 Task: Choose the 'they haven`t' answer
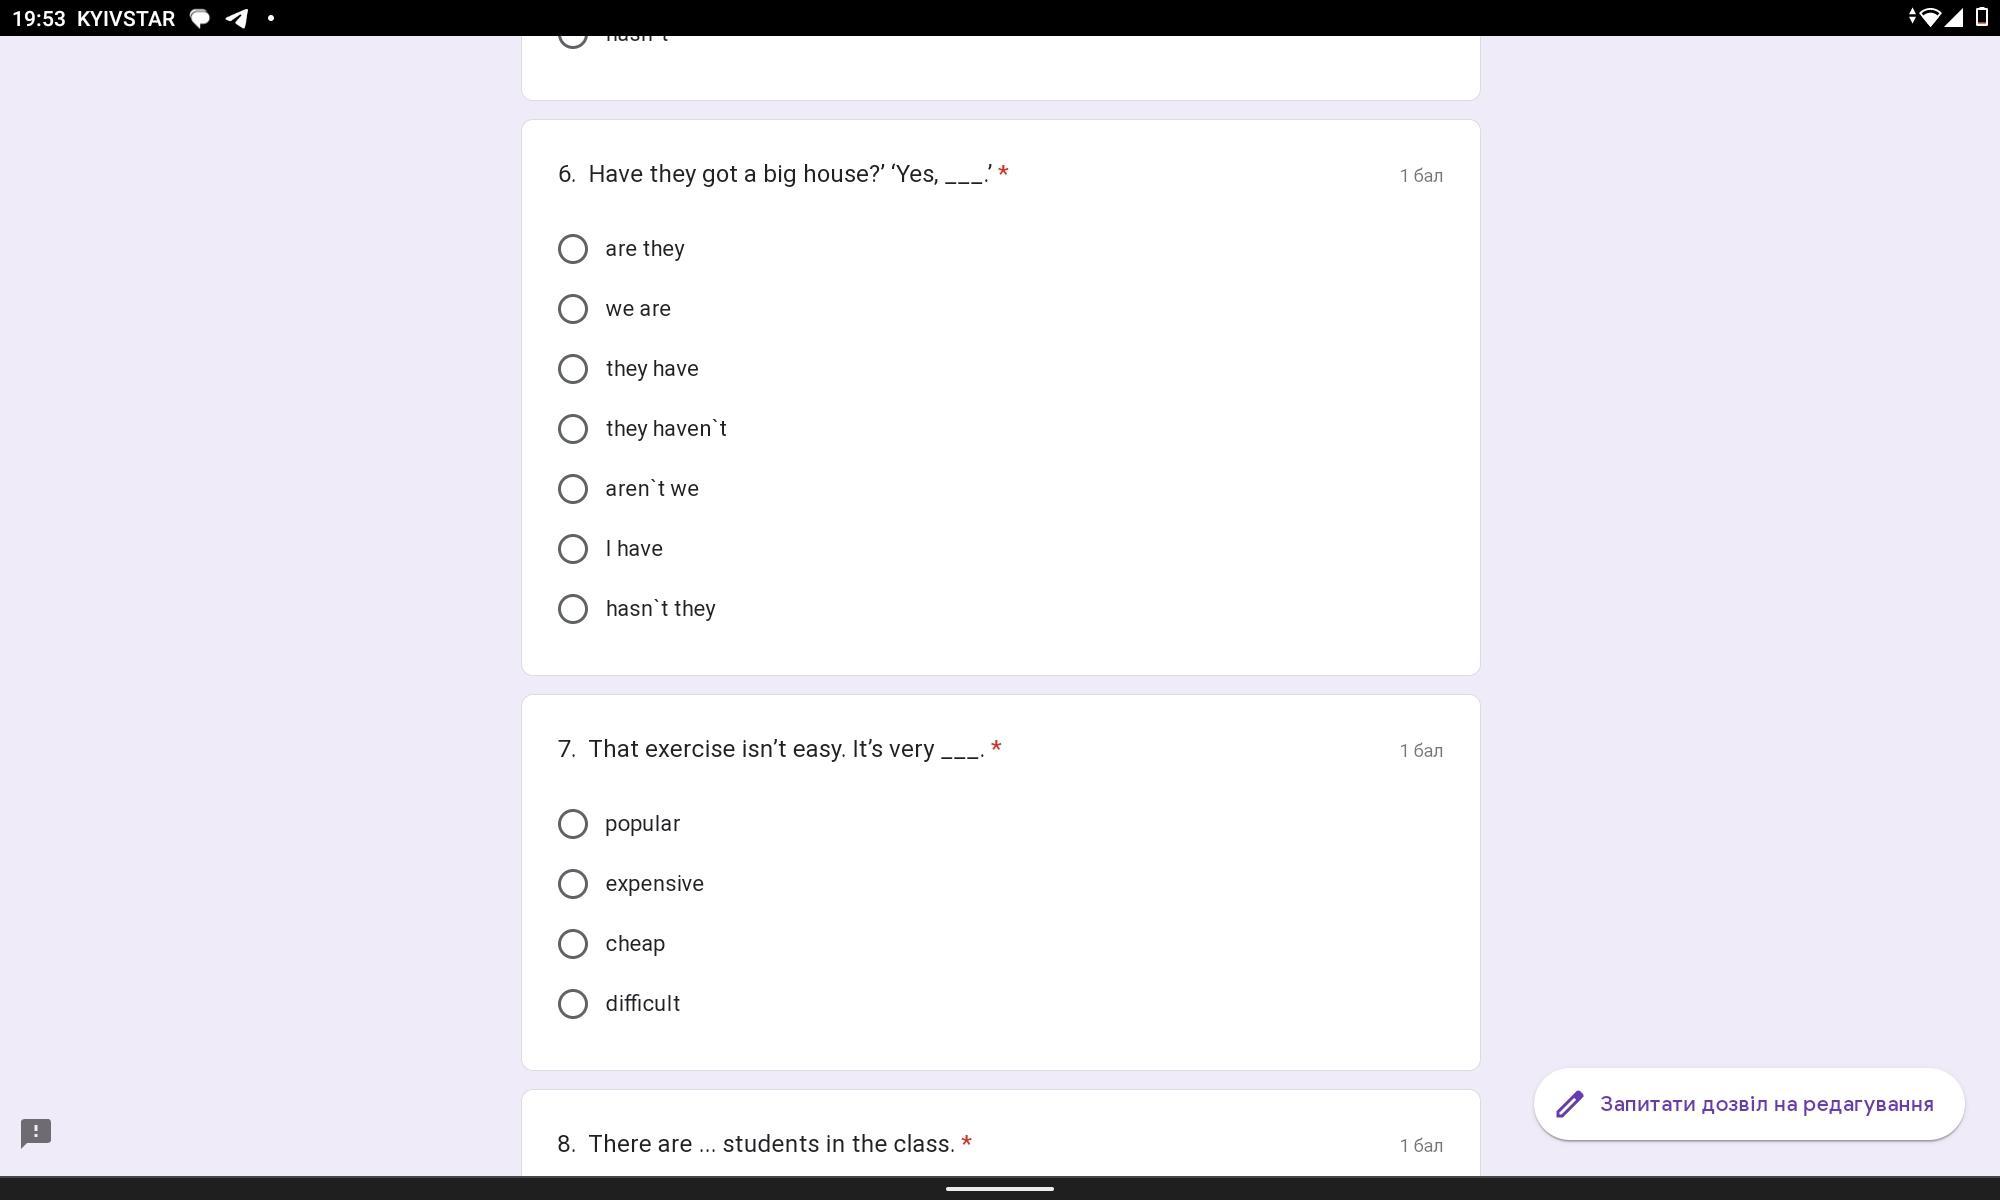573,429
